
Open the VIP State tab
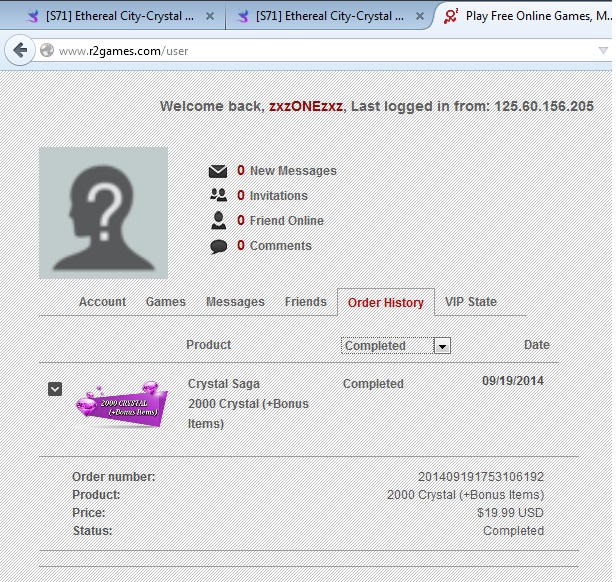[x=470, y=302]
